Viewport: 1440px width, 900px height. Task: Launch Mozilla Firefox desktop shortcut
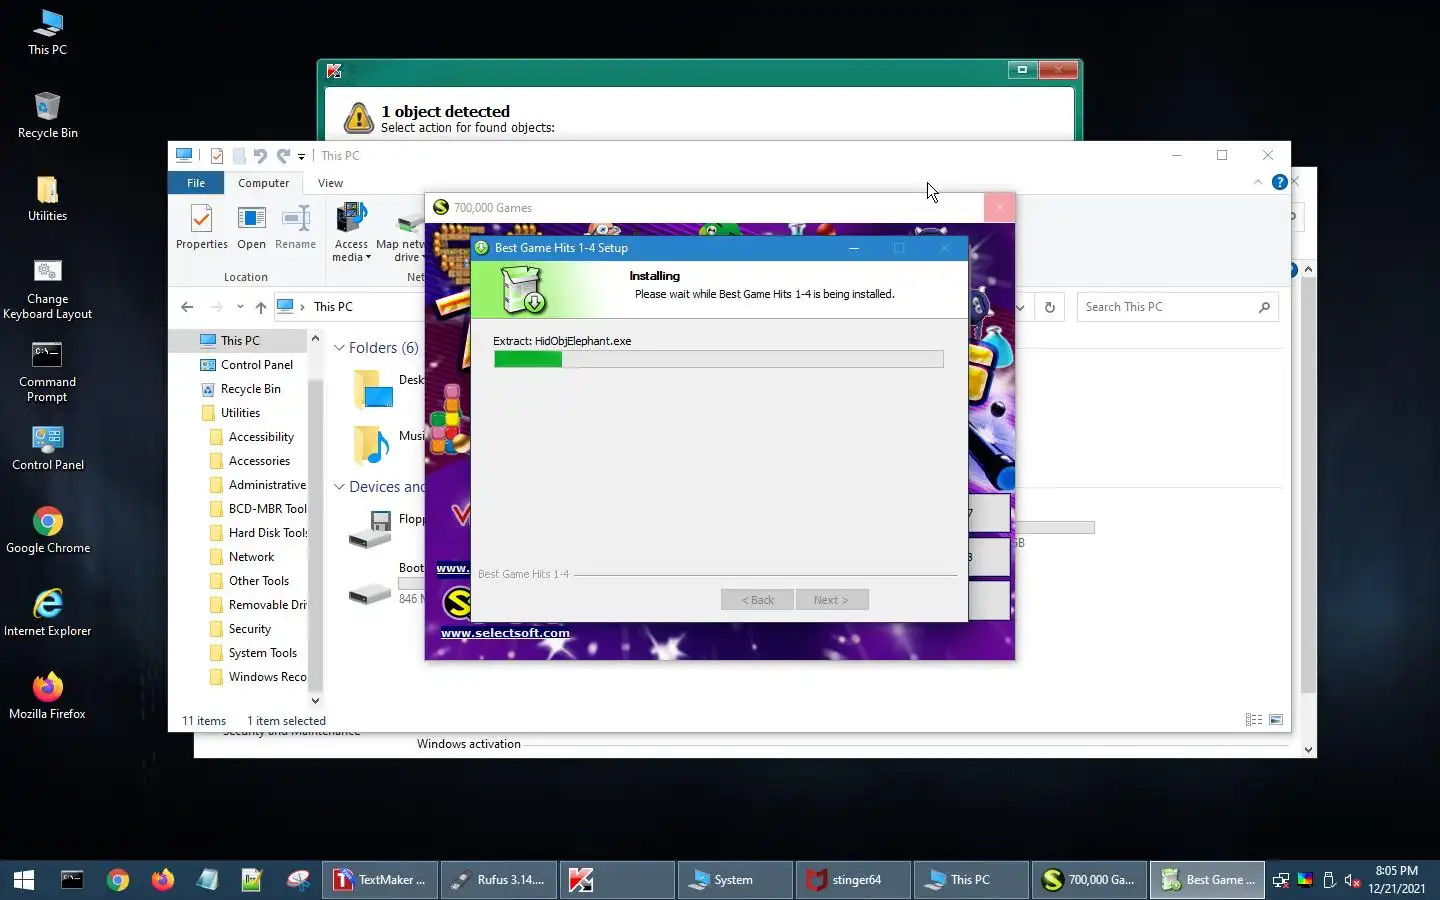coord(47,697)
